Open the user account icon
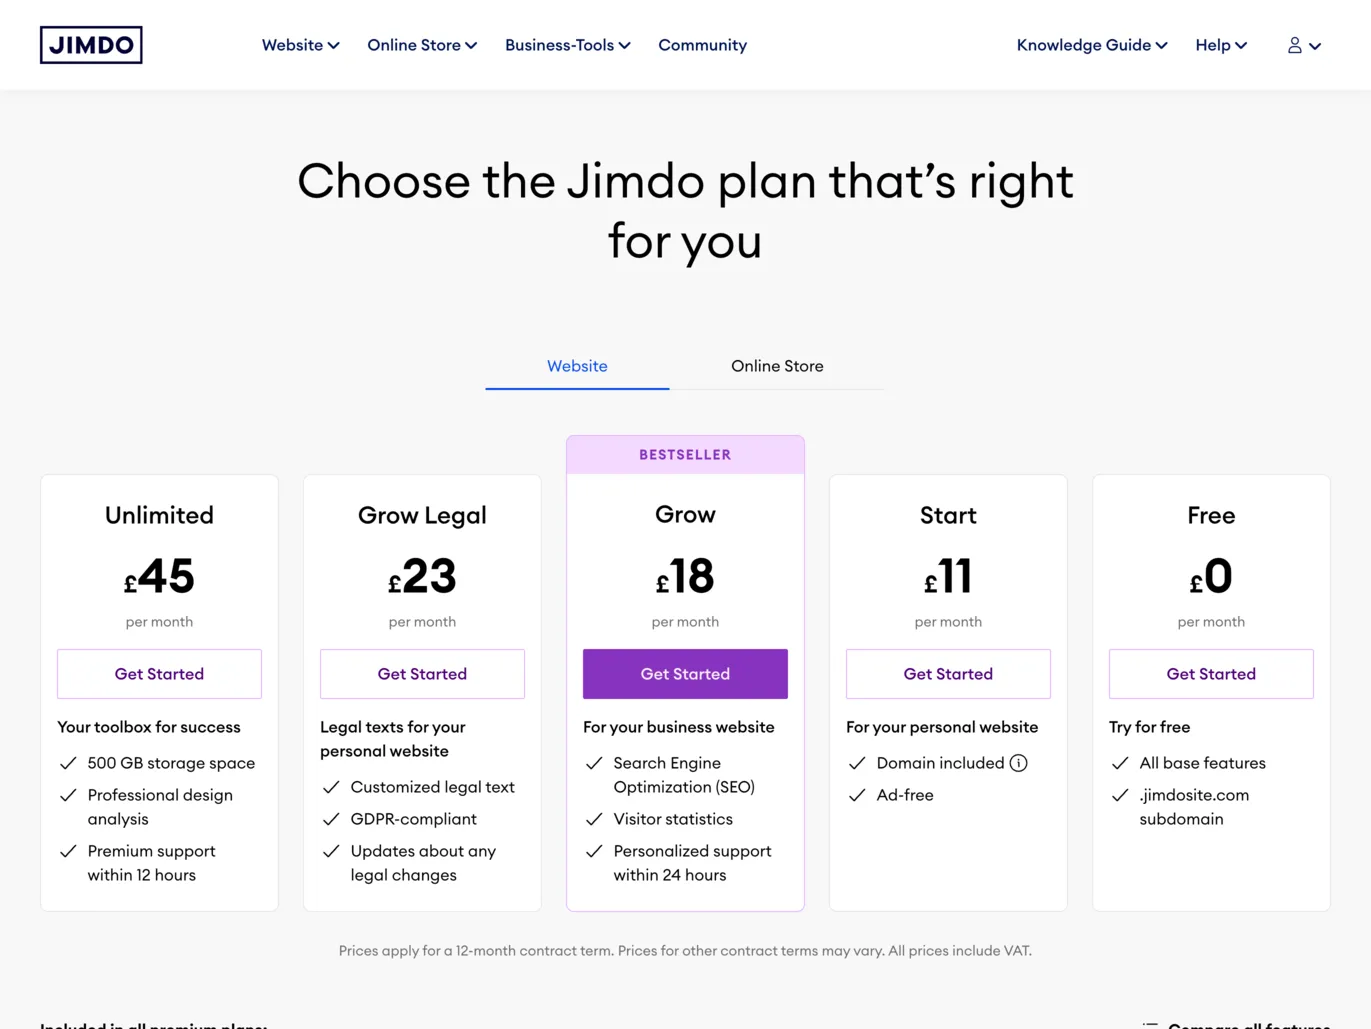The image size is (1371, 1029). [1293, 45]
